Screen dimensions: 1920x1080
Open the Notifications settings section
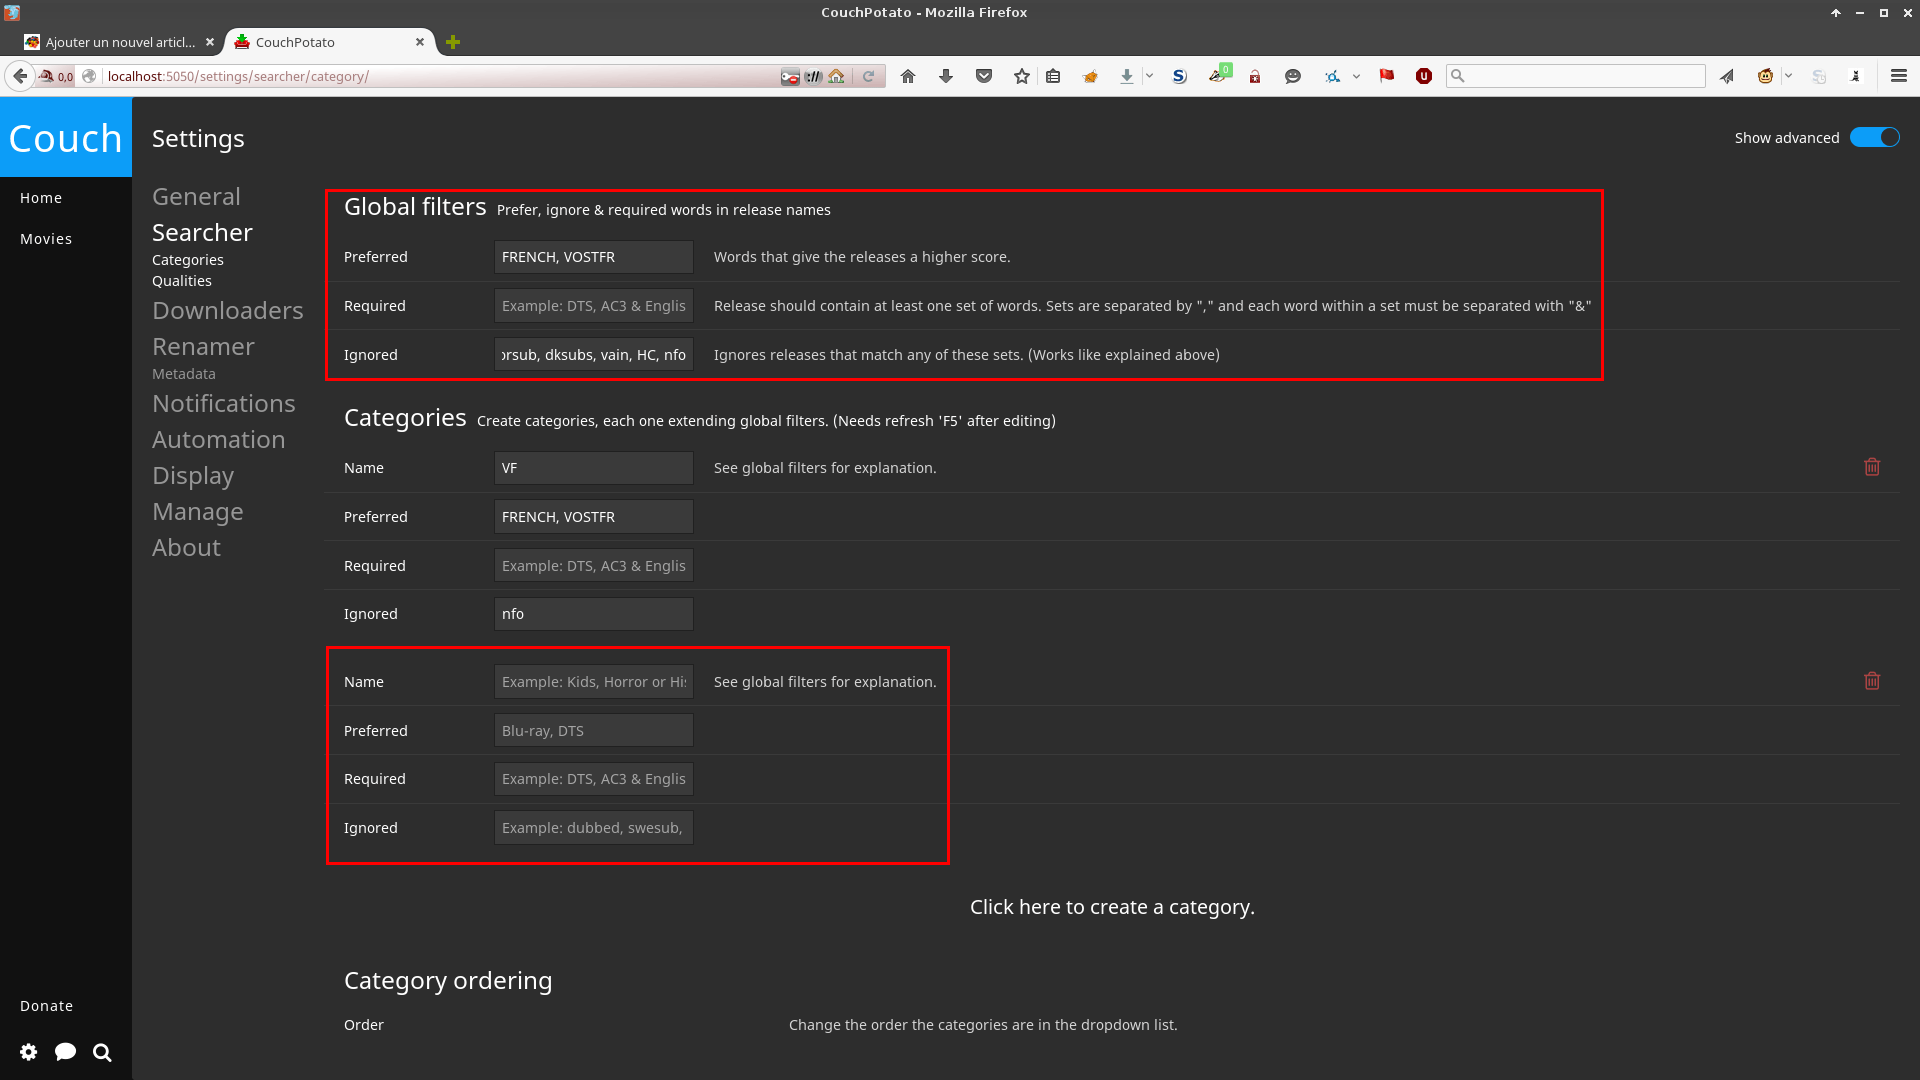click(x=223, y=404)
